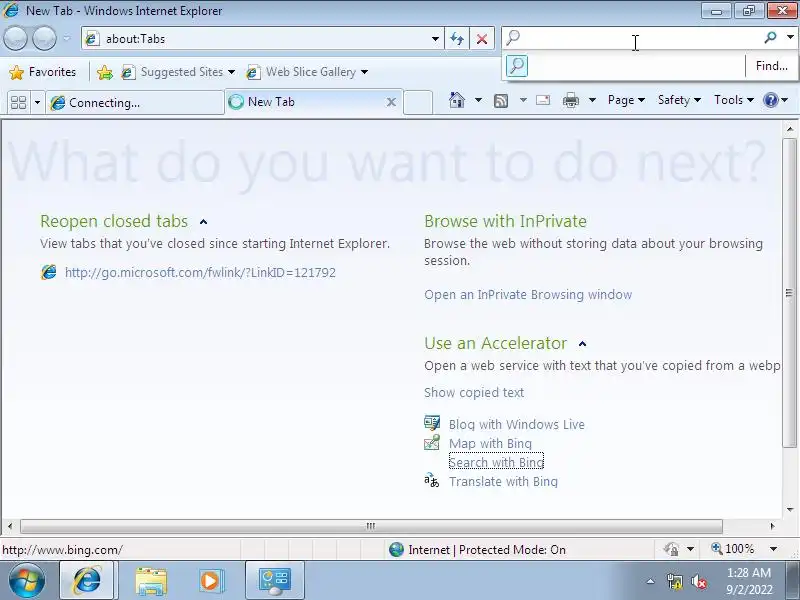The height and width of the screenshot is (600, 800).
Task: Open the Page menu
Action: click(626, 100)
